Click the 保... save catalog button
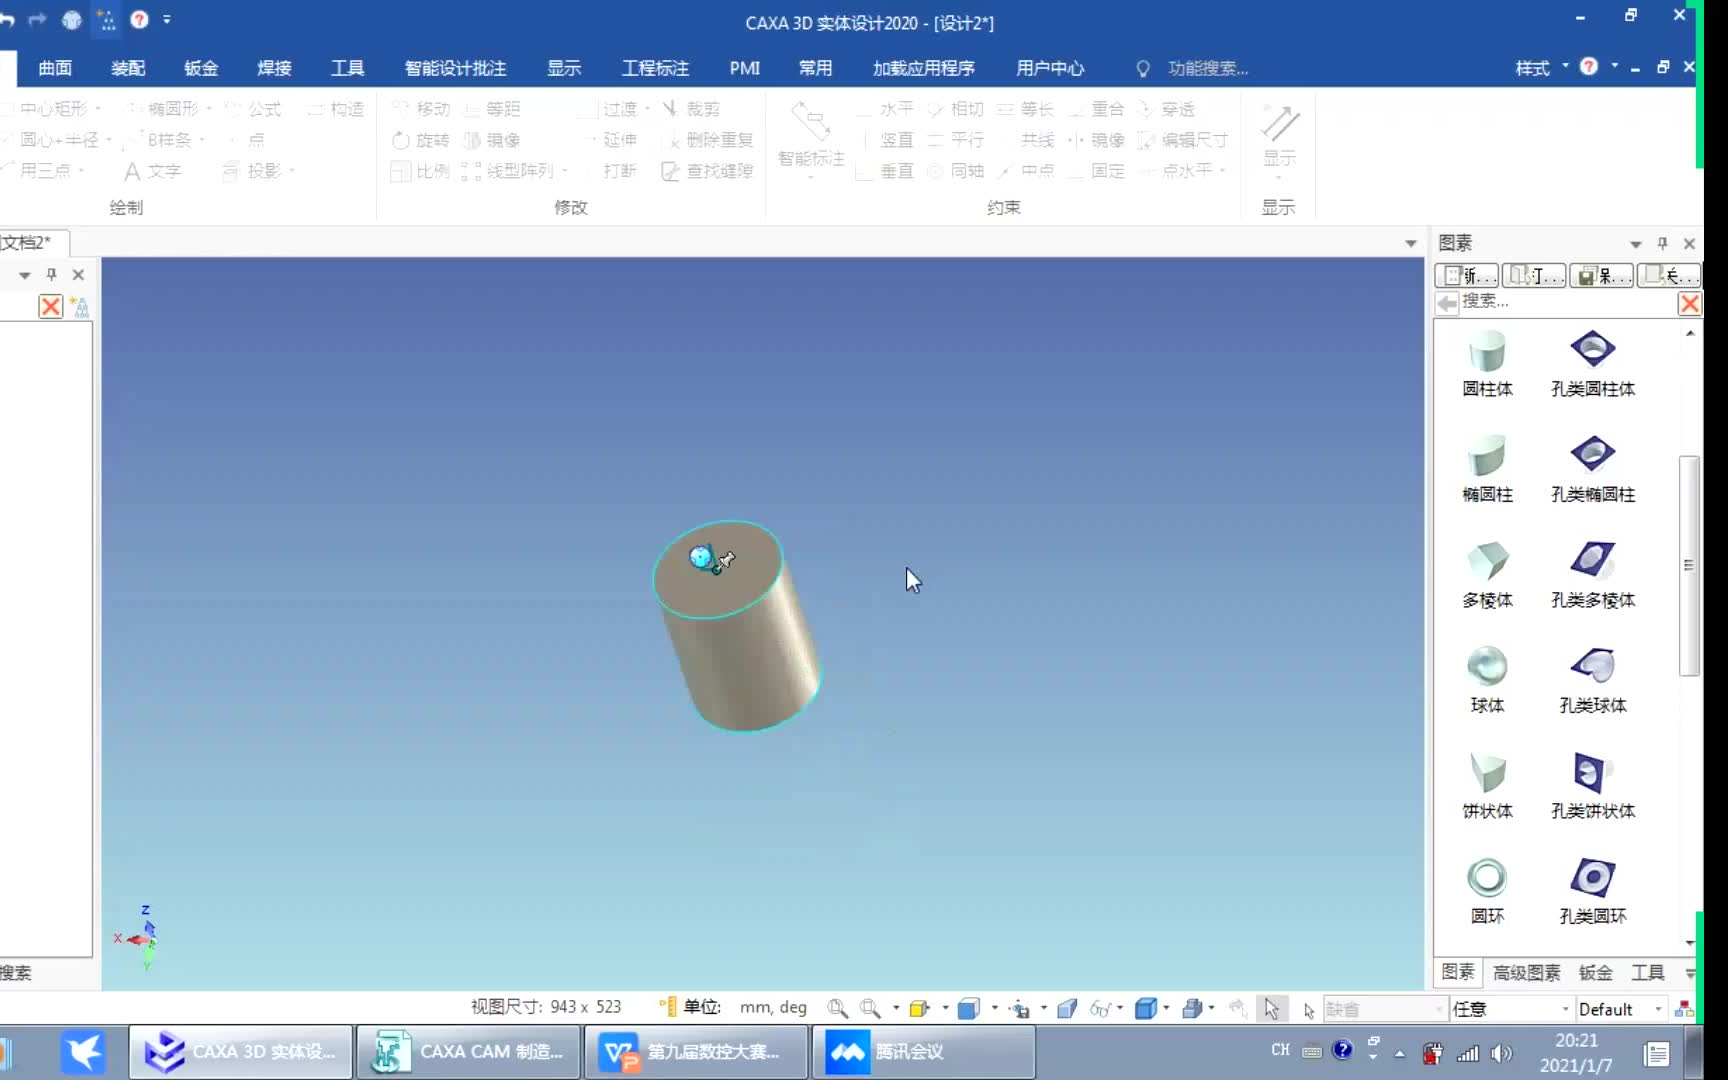The height and width of the screenshot is (1080, 1728). click(1601, 275)
